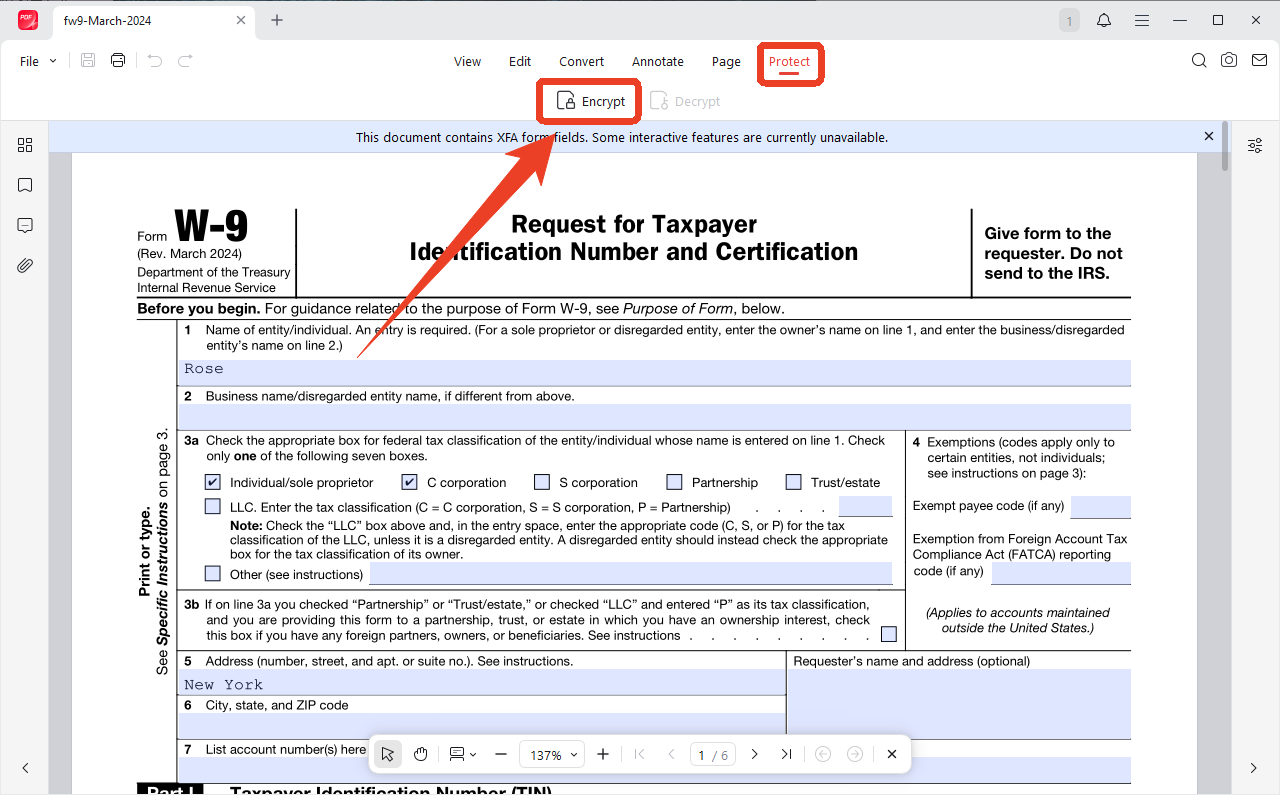Click the LLC tax classification field
The width and height of the screenshot is (1280, 795).
pyautogui.click(x=865, y=507)
